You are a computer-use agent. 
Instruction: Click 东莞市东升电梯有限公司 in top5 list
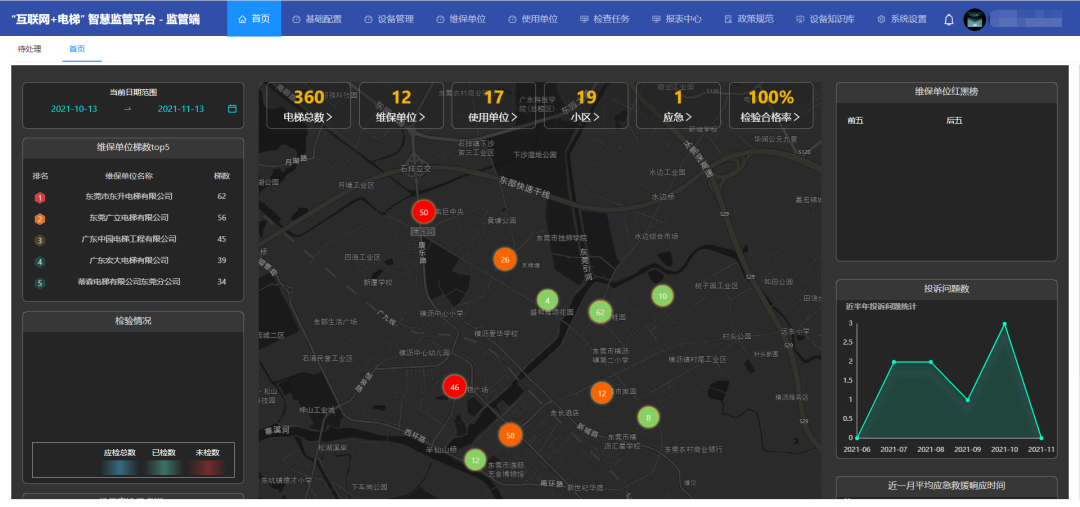click(x=129, y=197)
